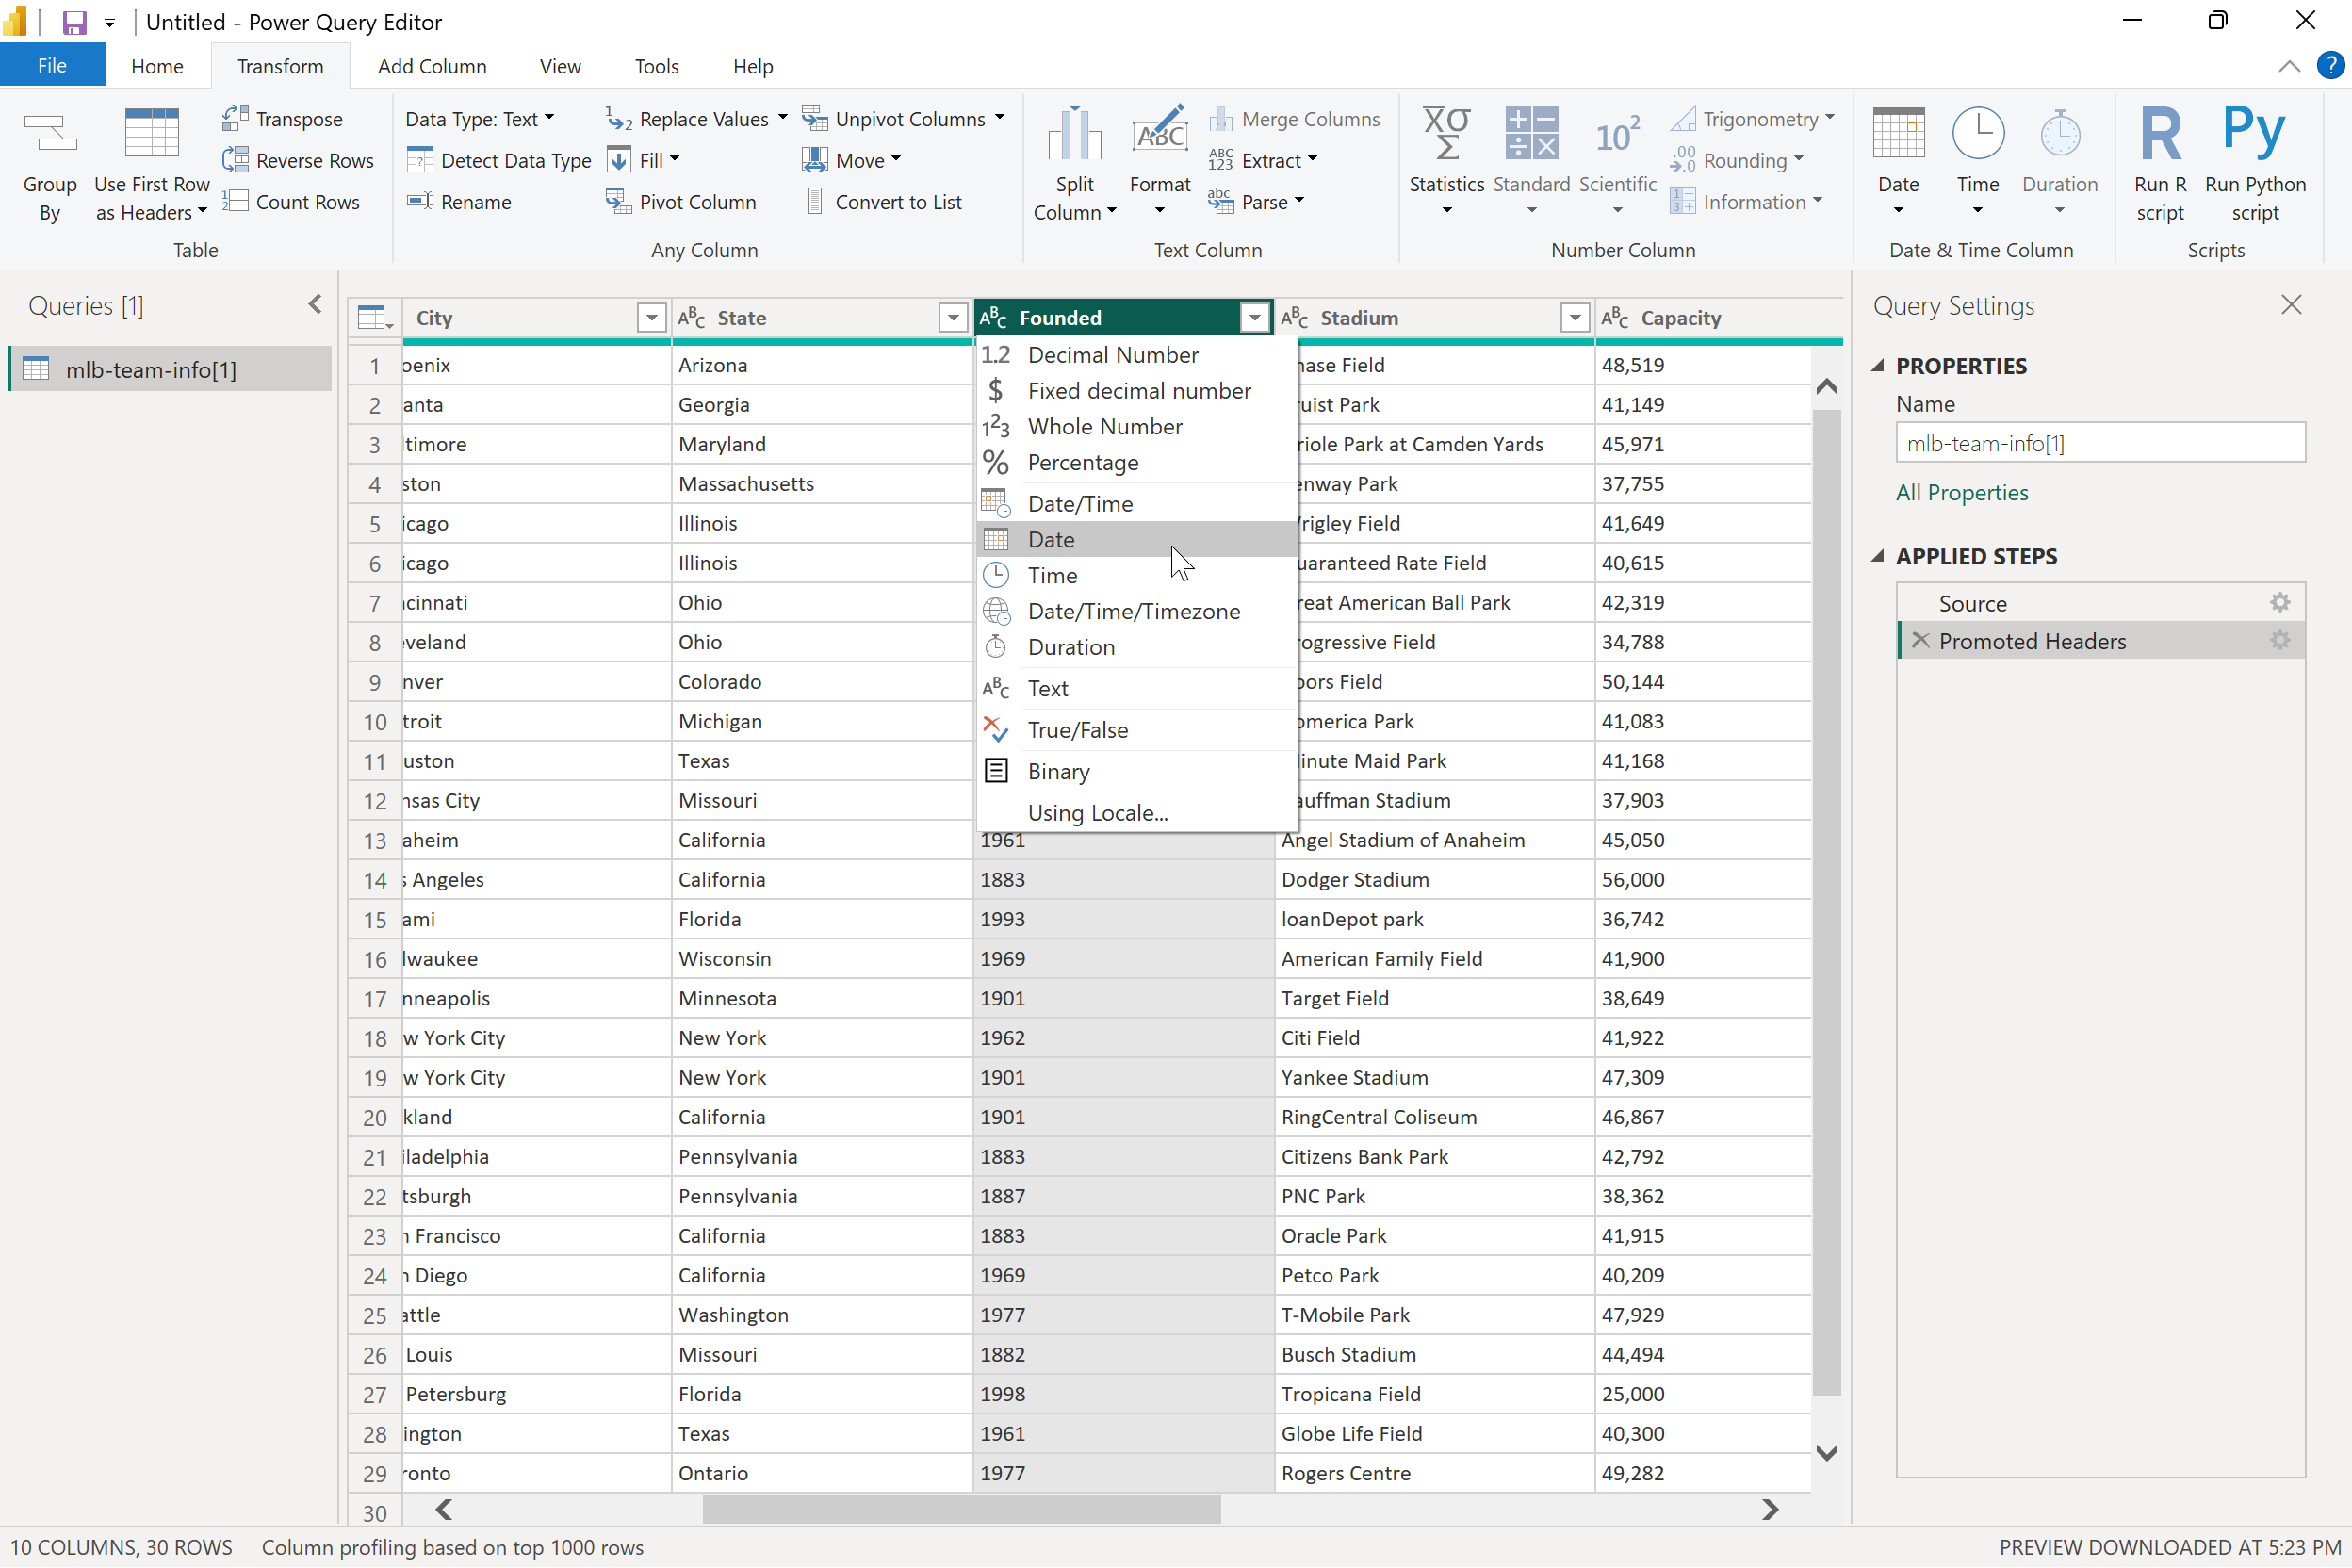This screenshot has height=1568, width=2352.
Task: Open the All Properties link
Action: tap(1961, 493)
